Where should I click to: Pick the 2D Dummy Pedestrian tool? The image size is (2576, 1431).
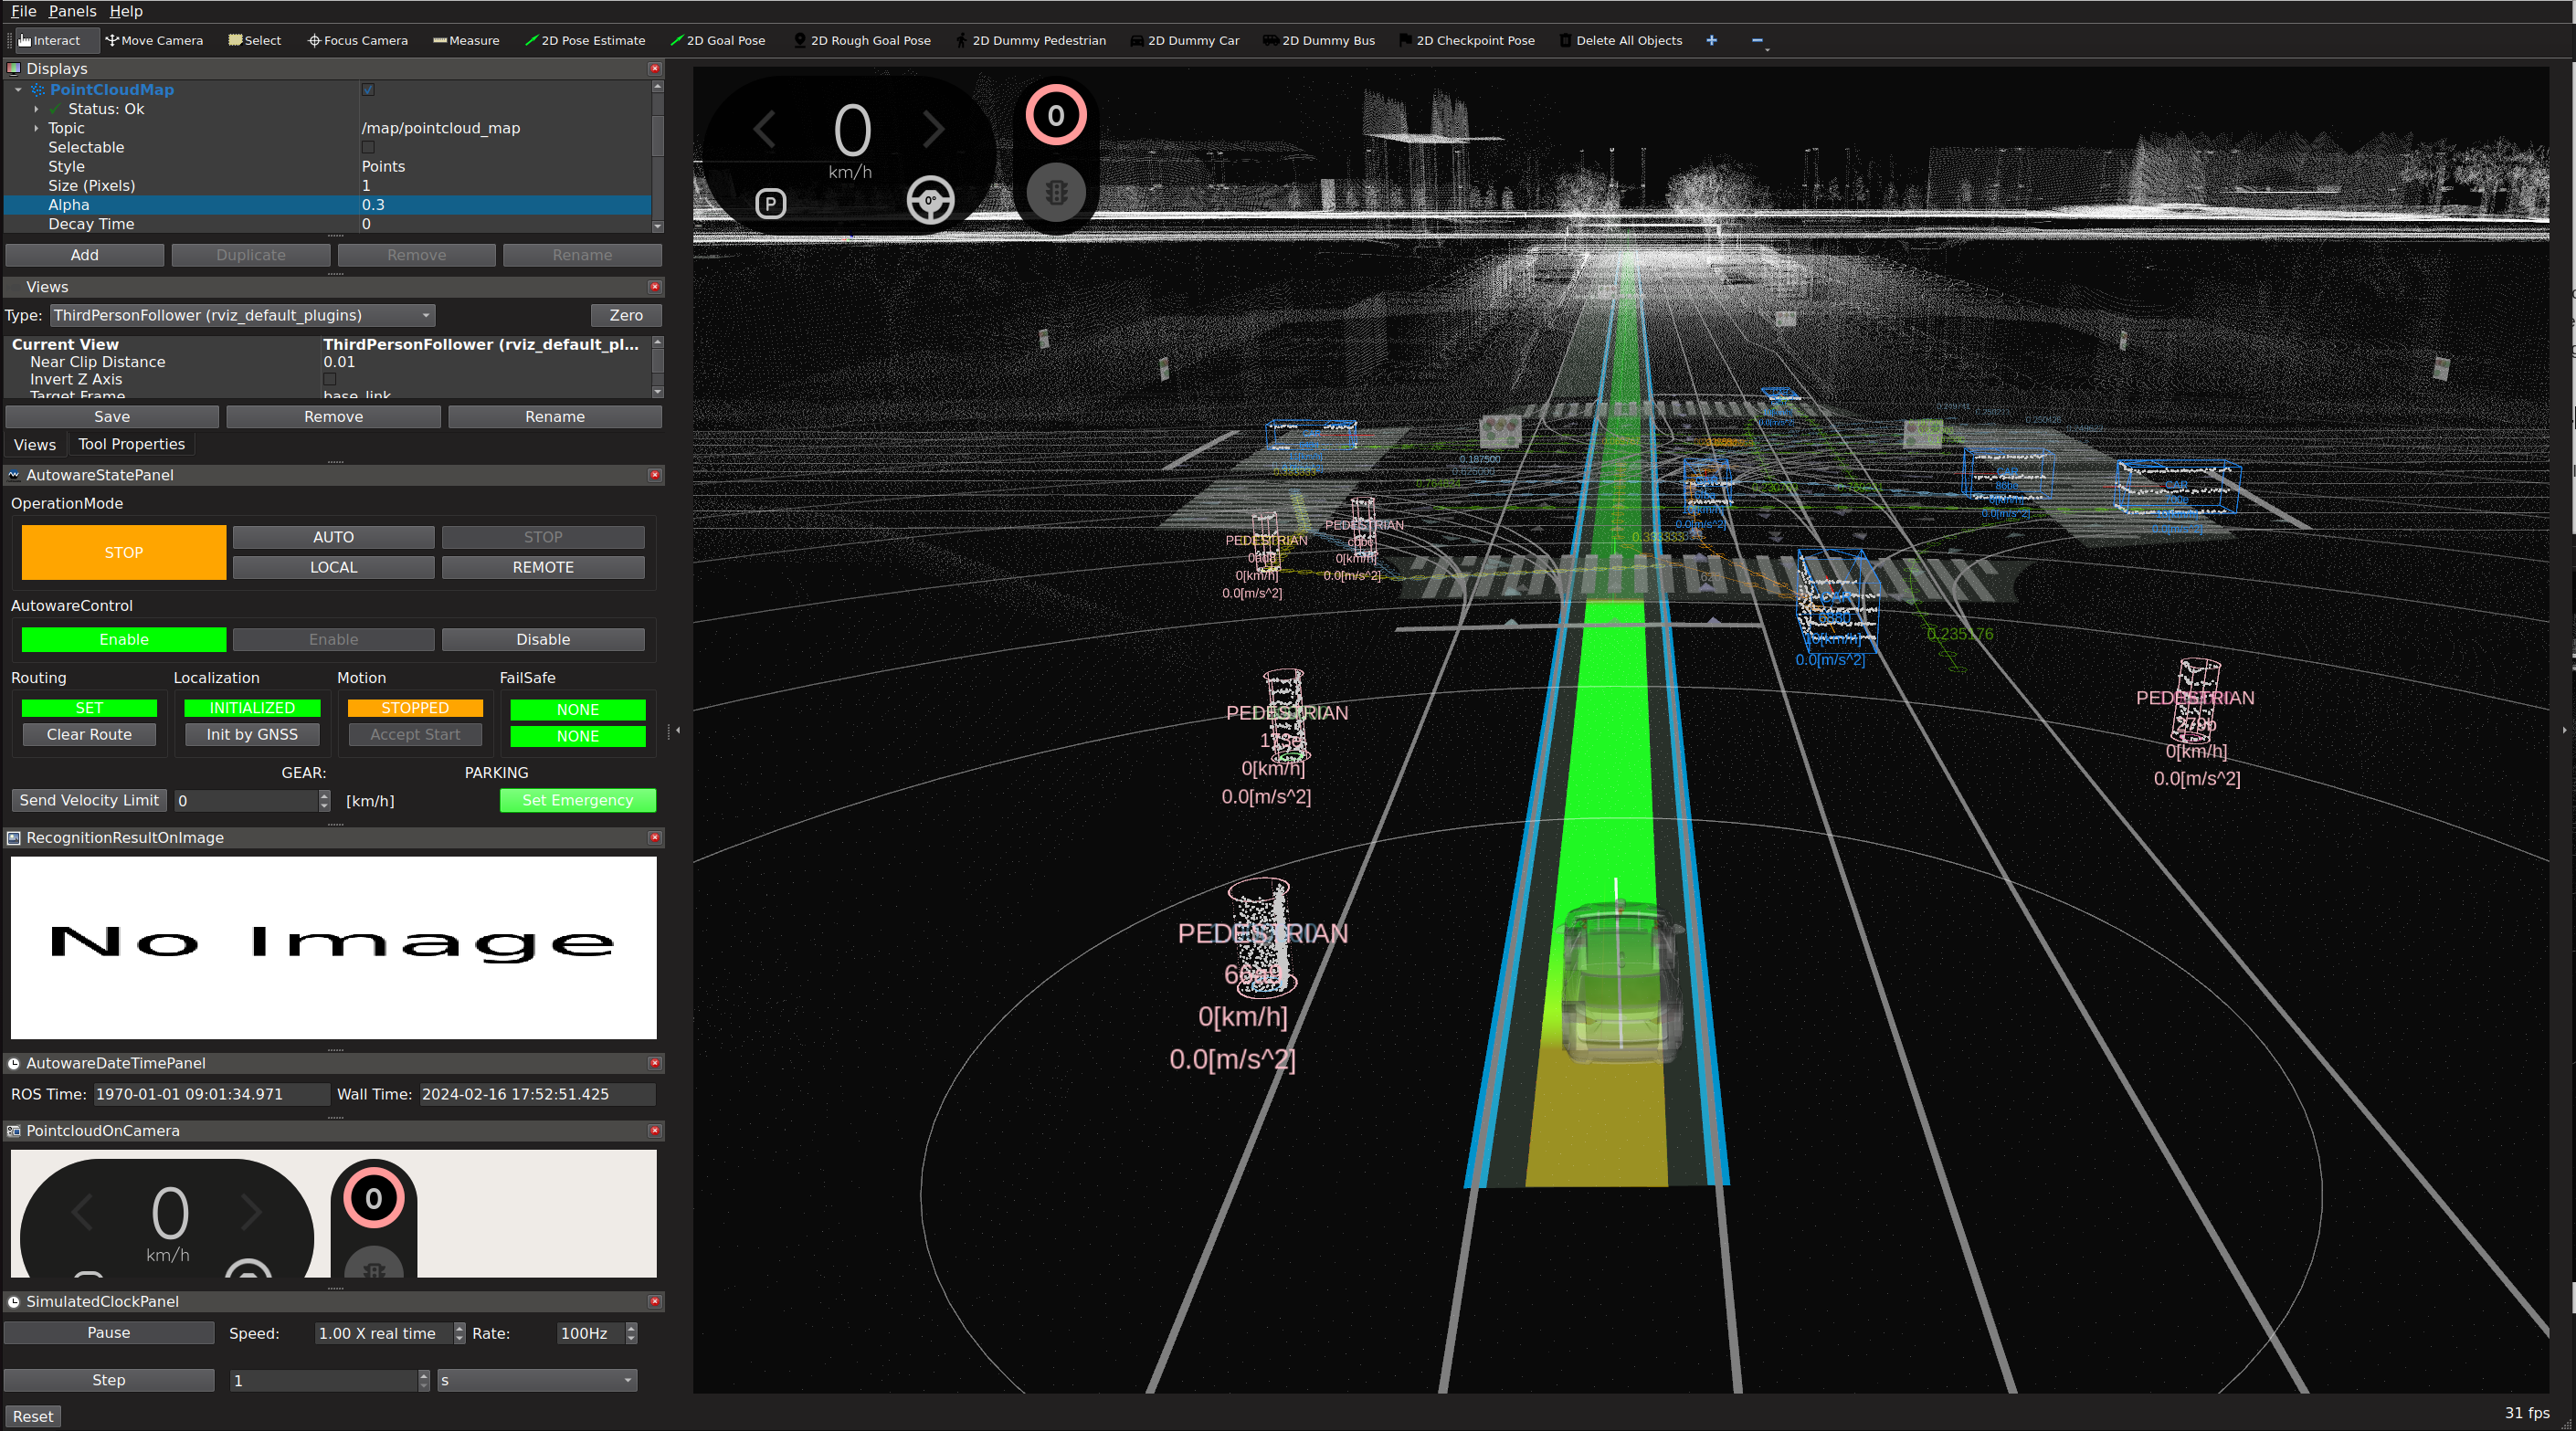(x=1031, y=40)
